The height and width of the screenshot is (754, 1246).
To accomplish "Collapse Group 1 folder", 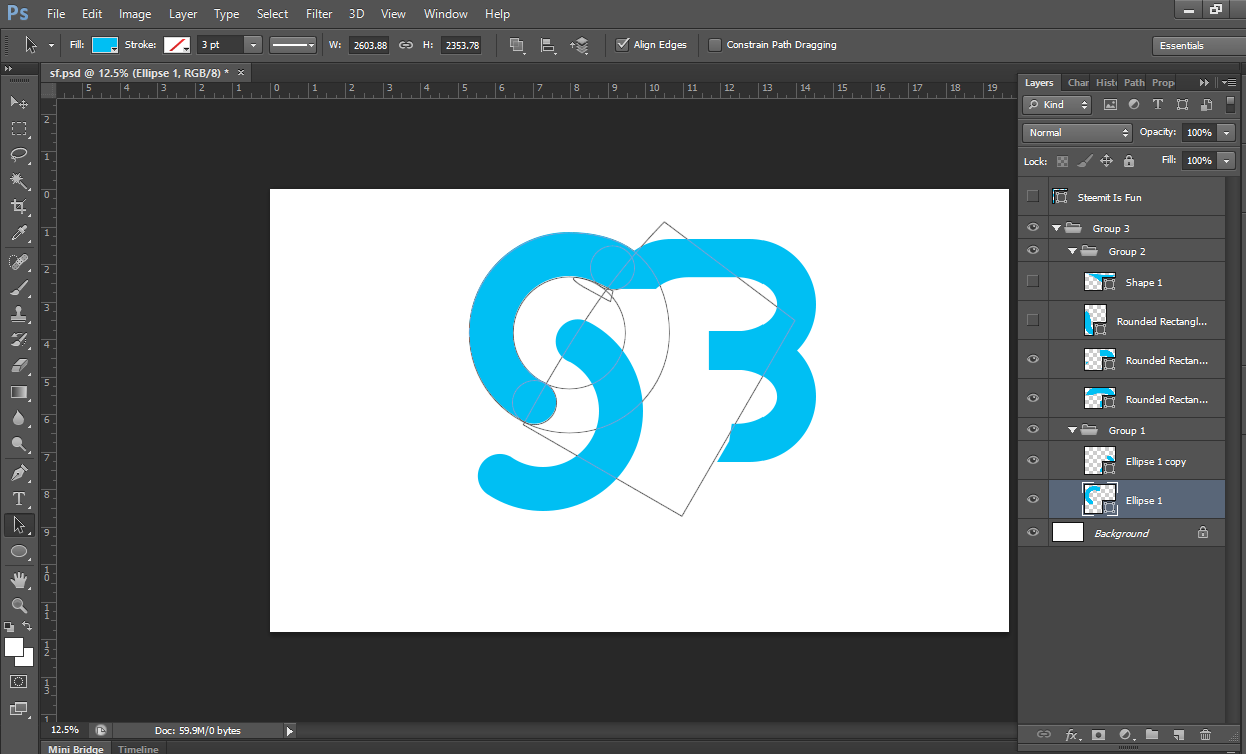I will pos(1072,430).
